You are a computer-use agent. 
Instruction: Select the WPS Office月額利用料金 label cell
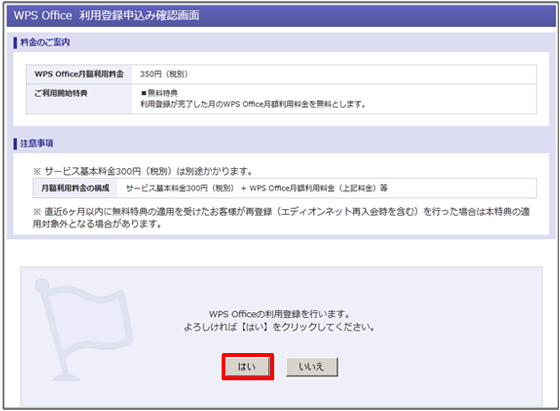point(79,74)
